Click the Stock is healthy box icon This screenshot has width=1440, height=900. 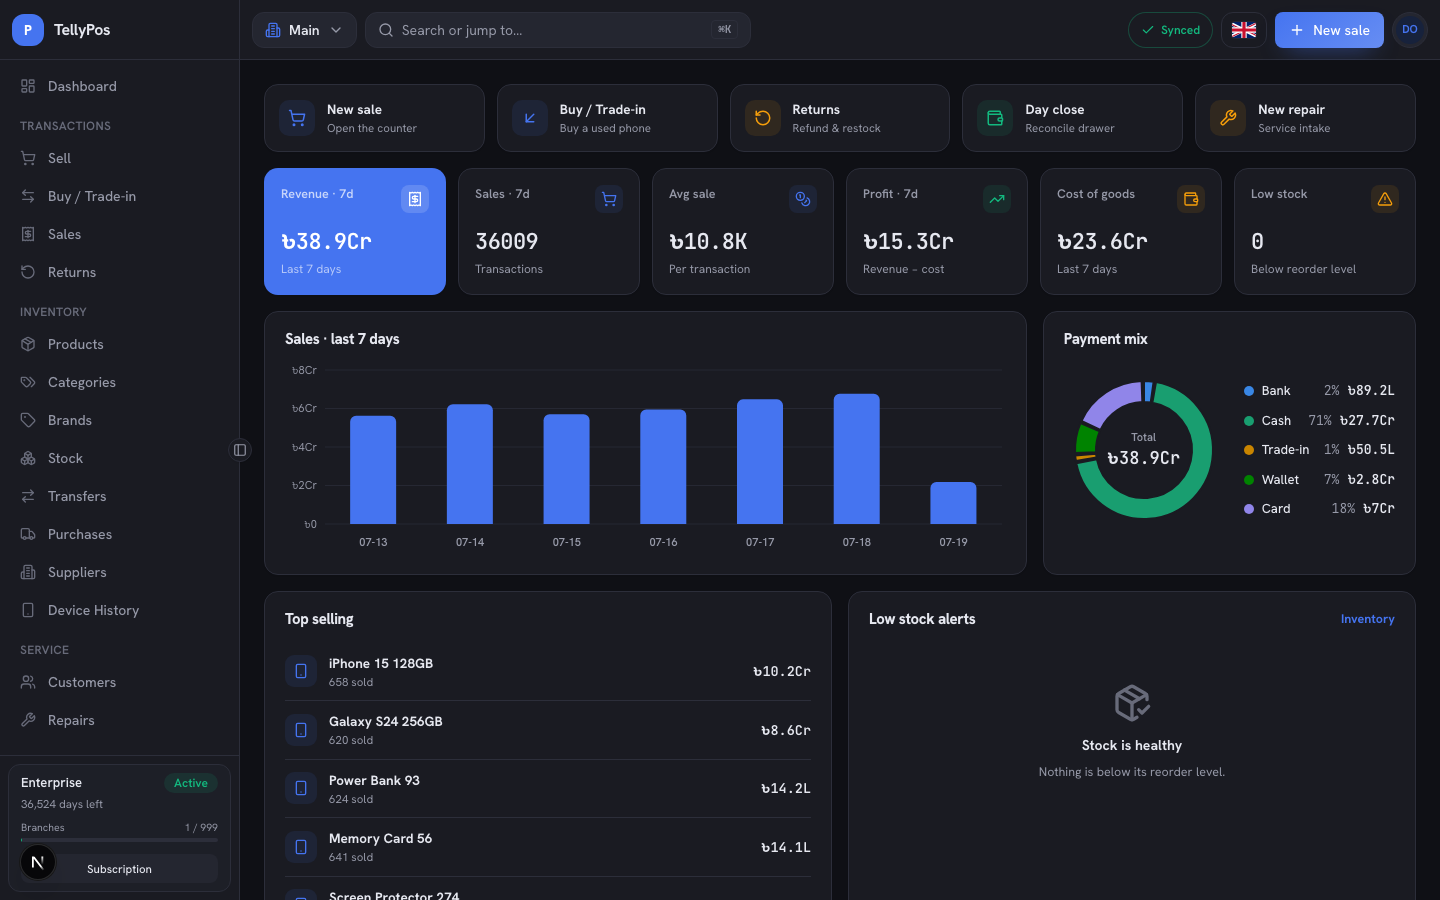(1132, 703)
